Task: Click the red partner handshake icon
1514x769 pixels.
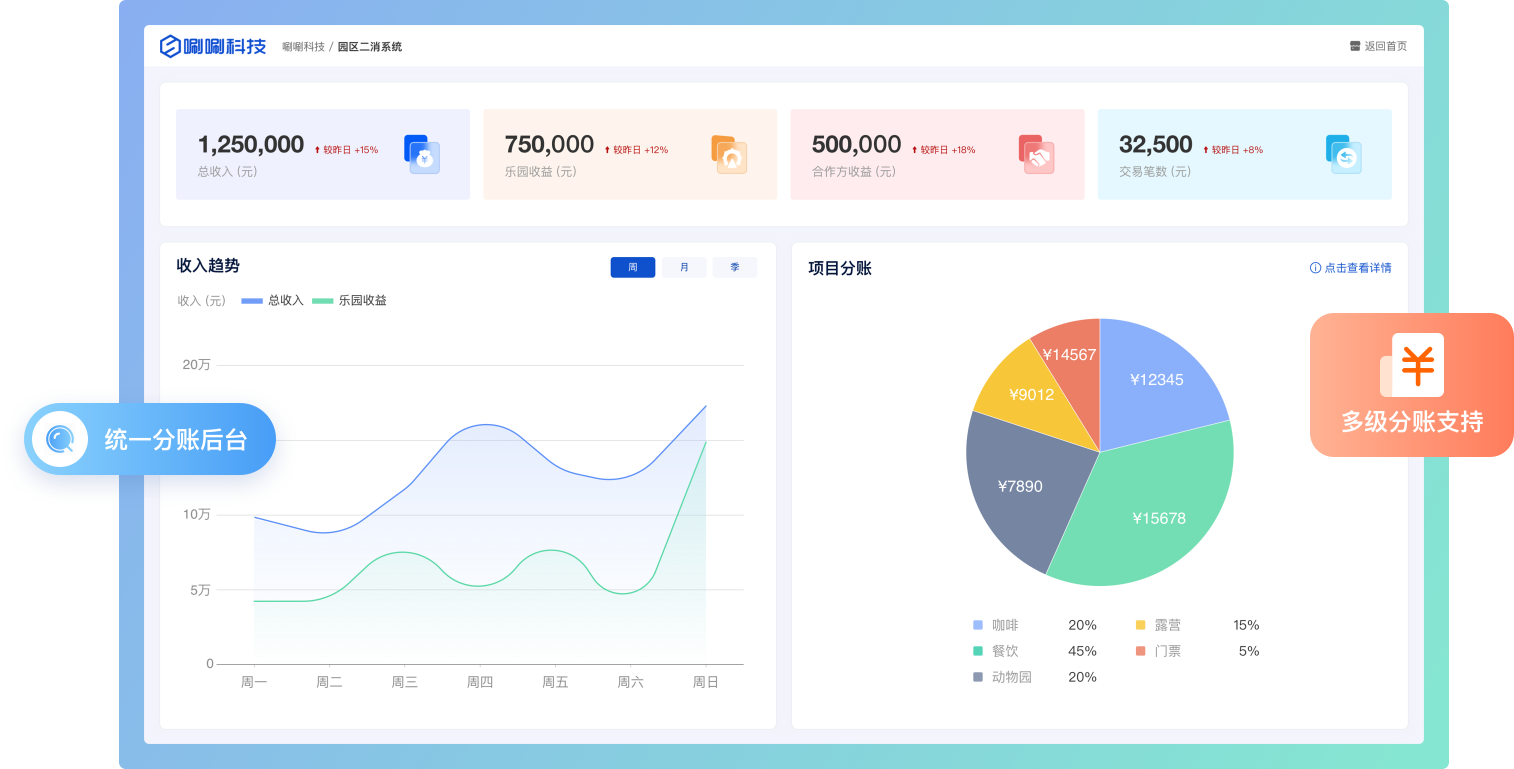Action: pos(1036,154)
